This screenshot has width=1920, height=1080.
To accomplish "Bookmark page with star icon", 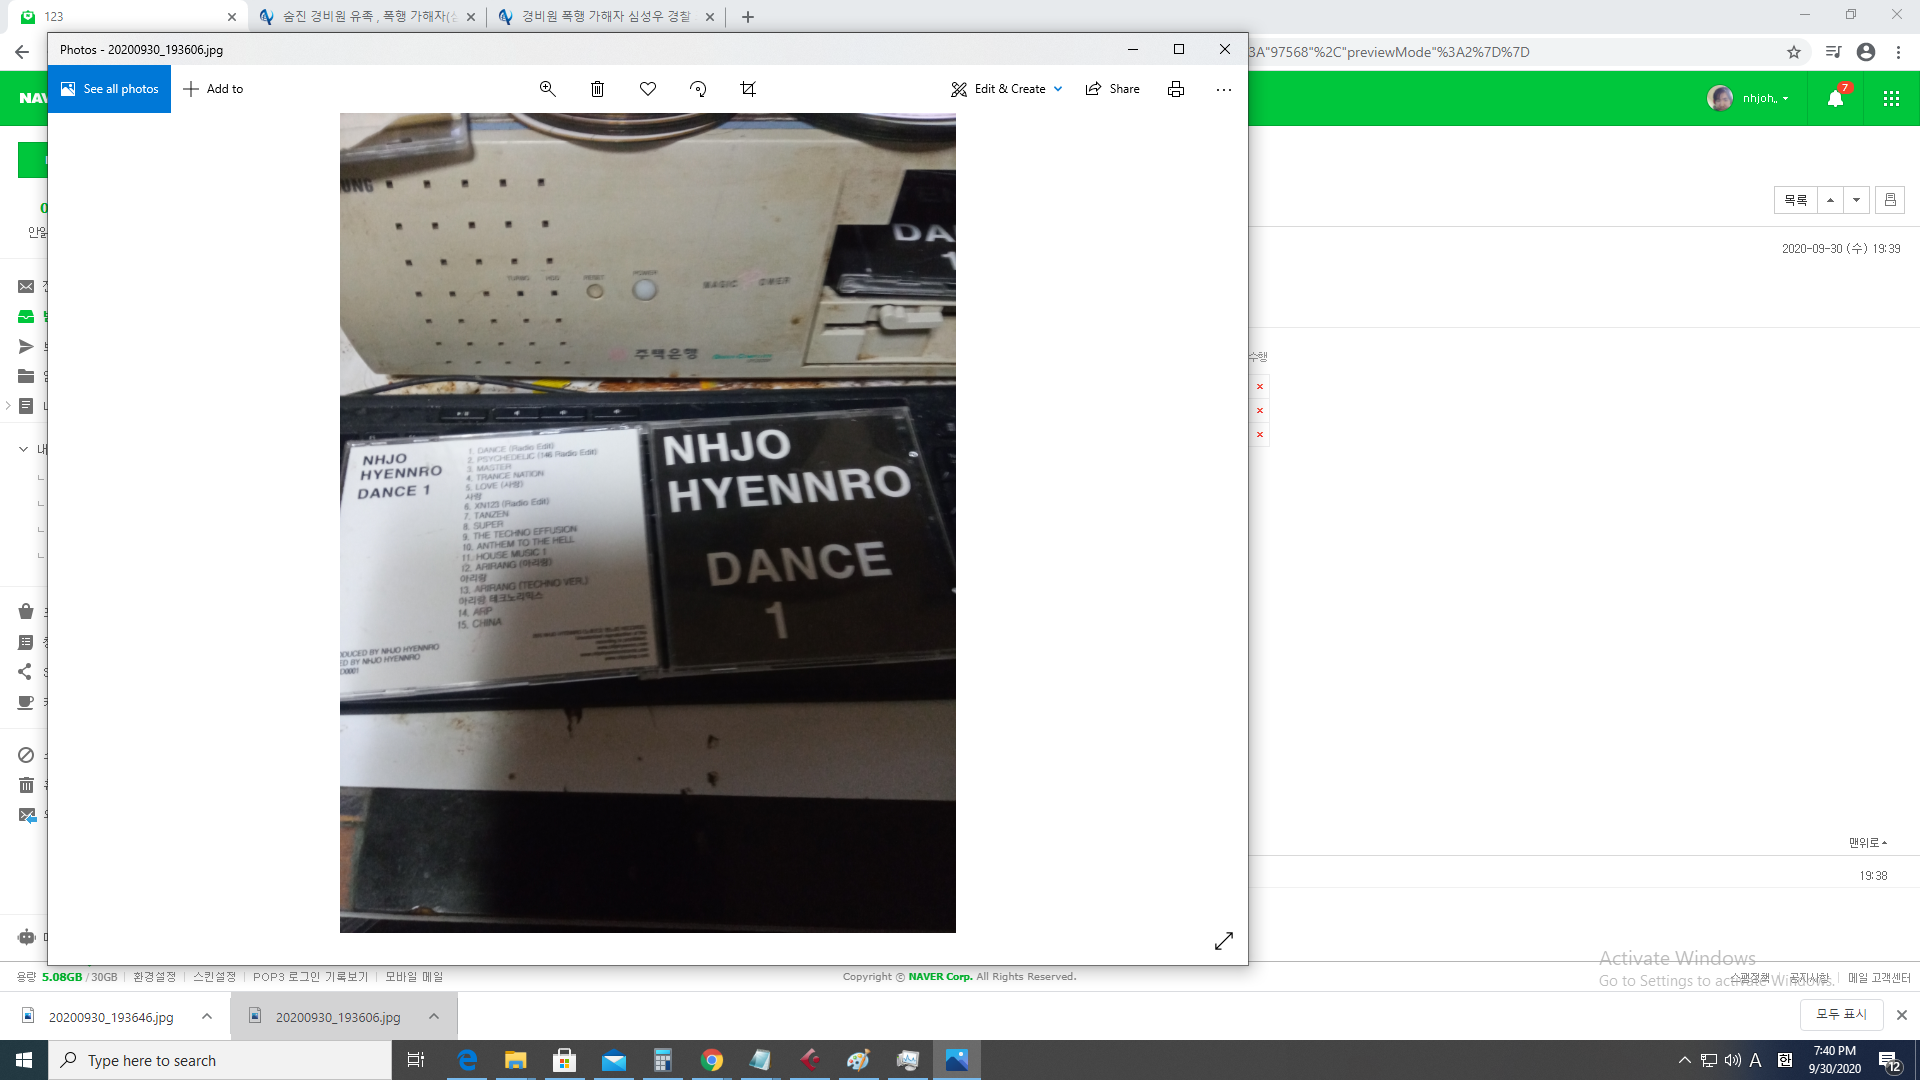I will [x=1794, y=52].
